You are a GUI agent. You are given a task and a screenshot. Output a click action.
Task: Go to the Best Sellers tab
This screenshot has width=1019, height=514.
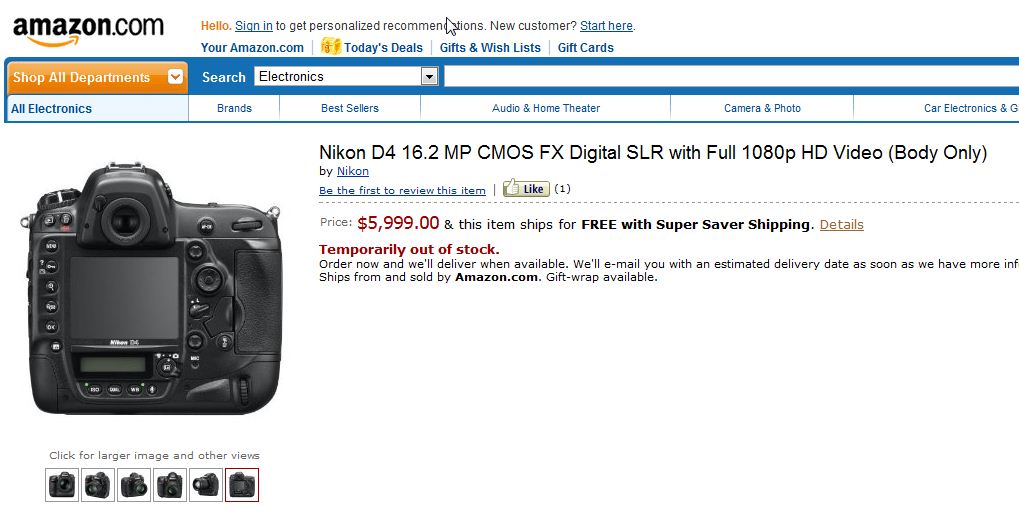tap(350, 109)
